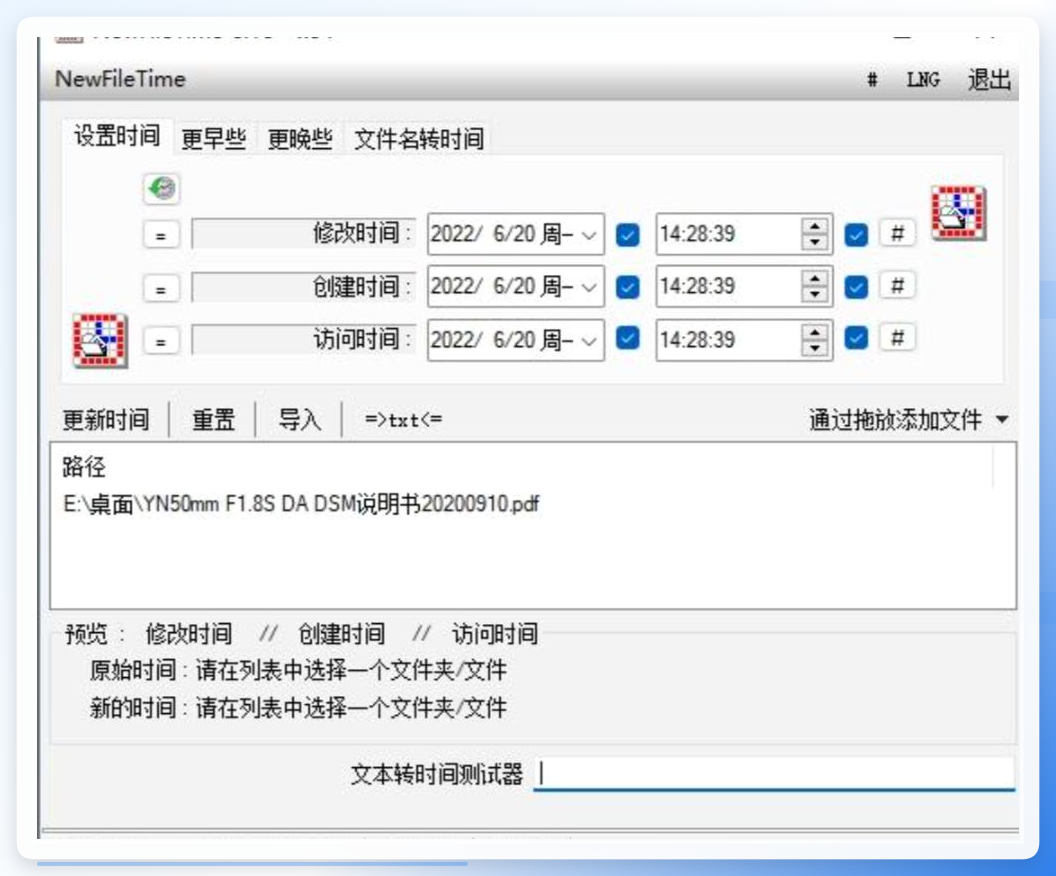Click the # button in 修改时间 row
Image resolution: width=1056 pixels, height=876 pixels.
(x=897, y=234)
